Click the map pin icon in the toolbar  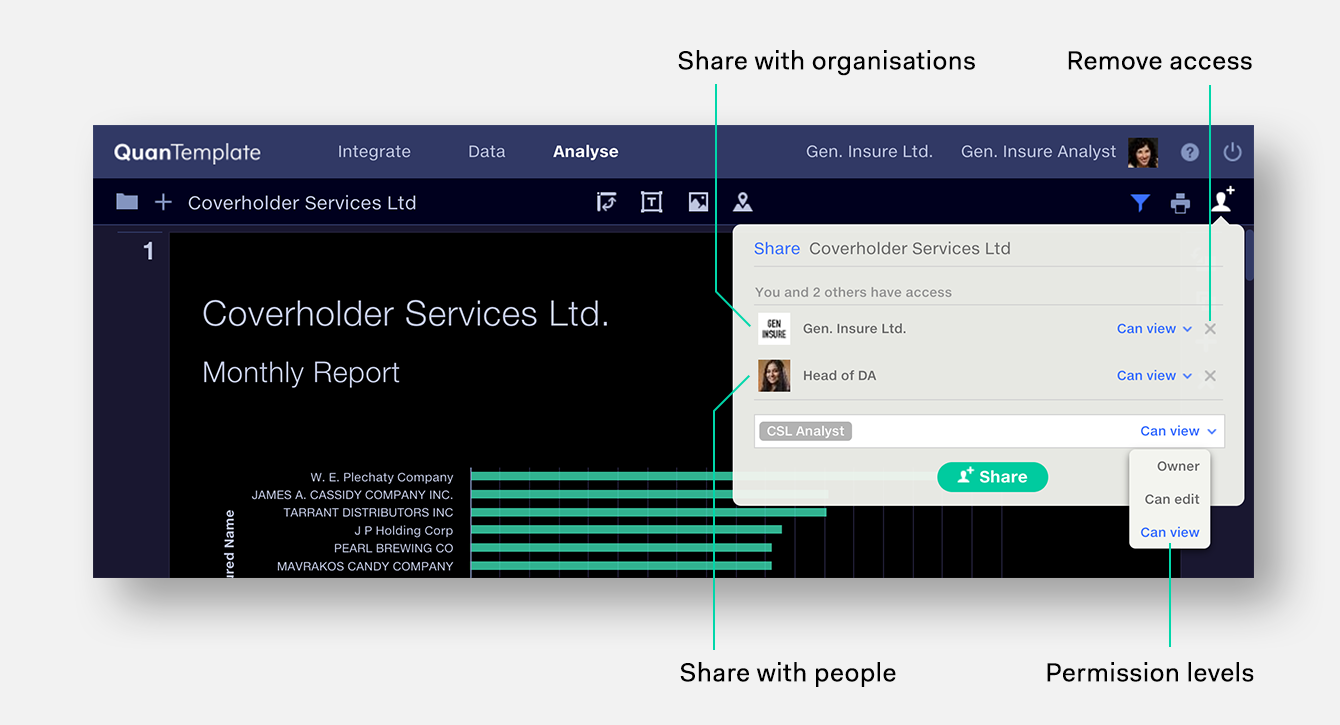[x=743, y=202]
